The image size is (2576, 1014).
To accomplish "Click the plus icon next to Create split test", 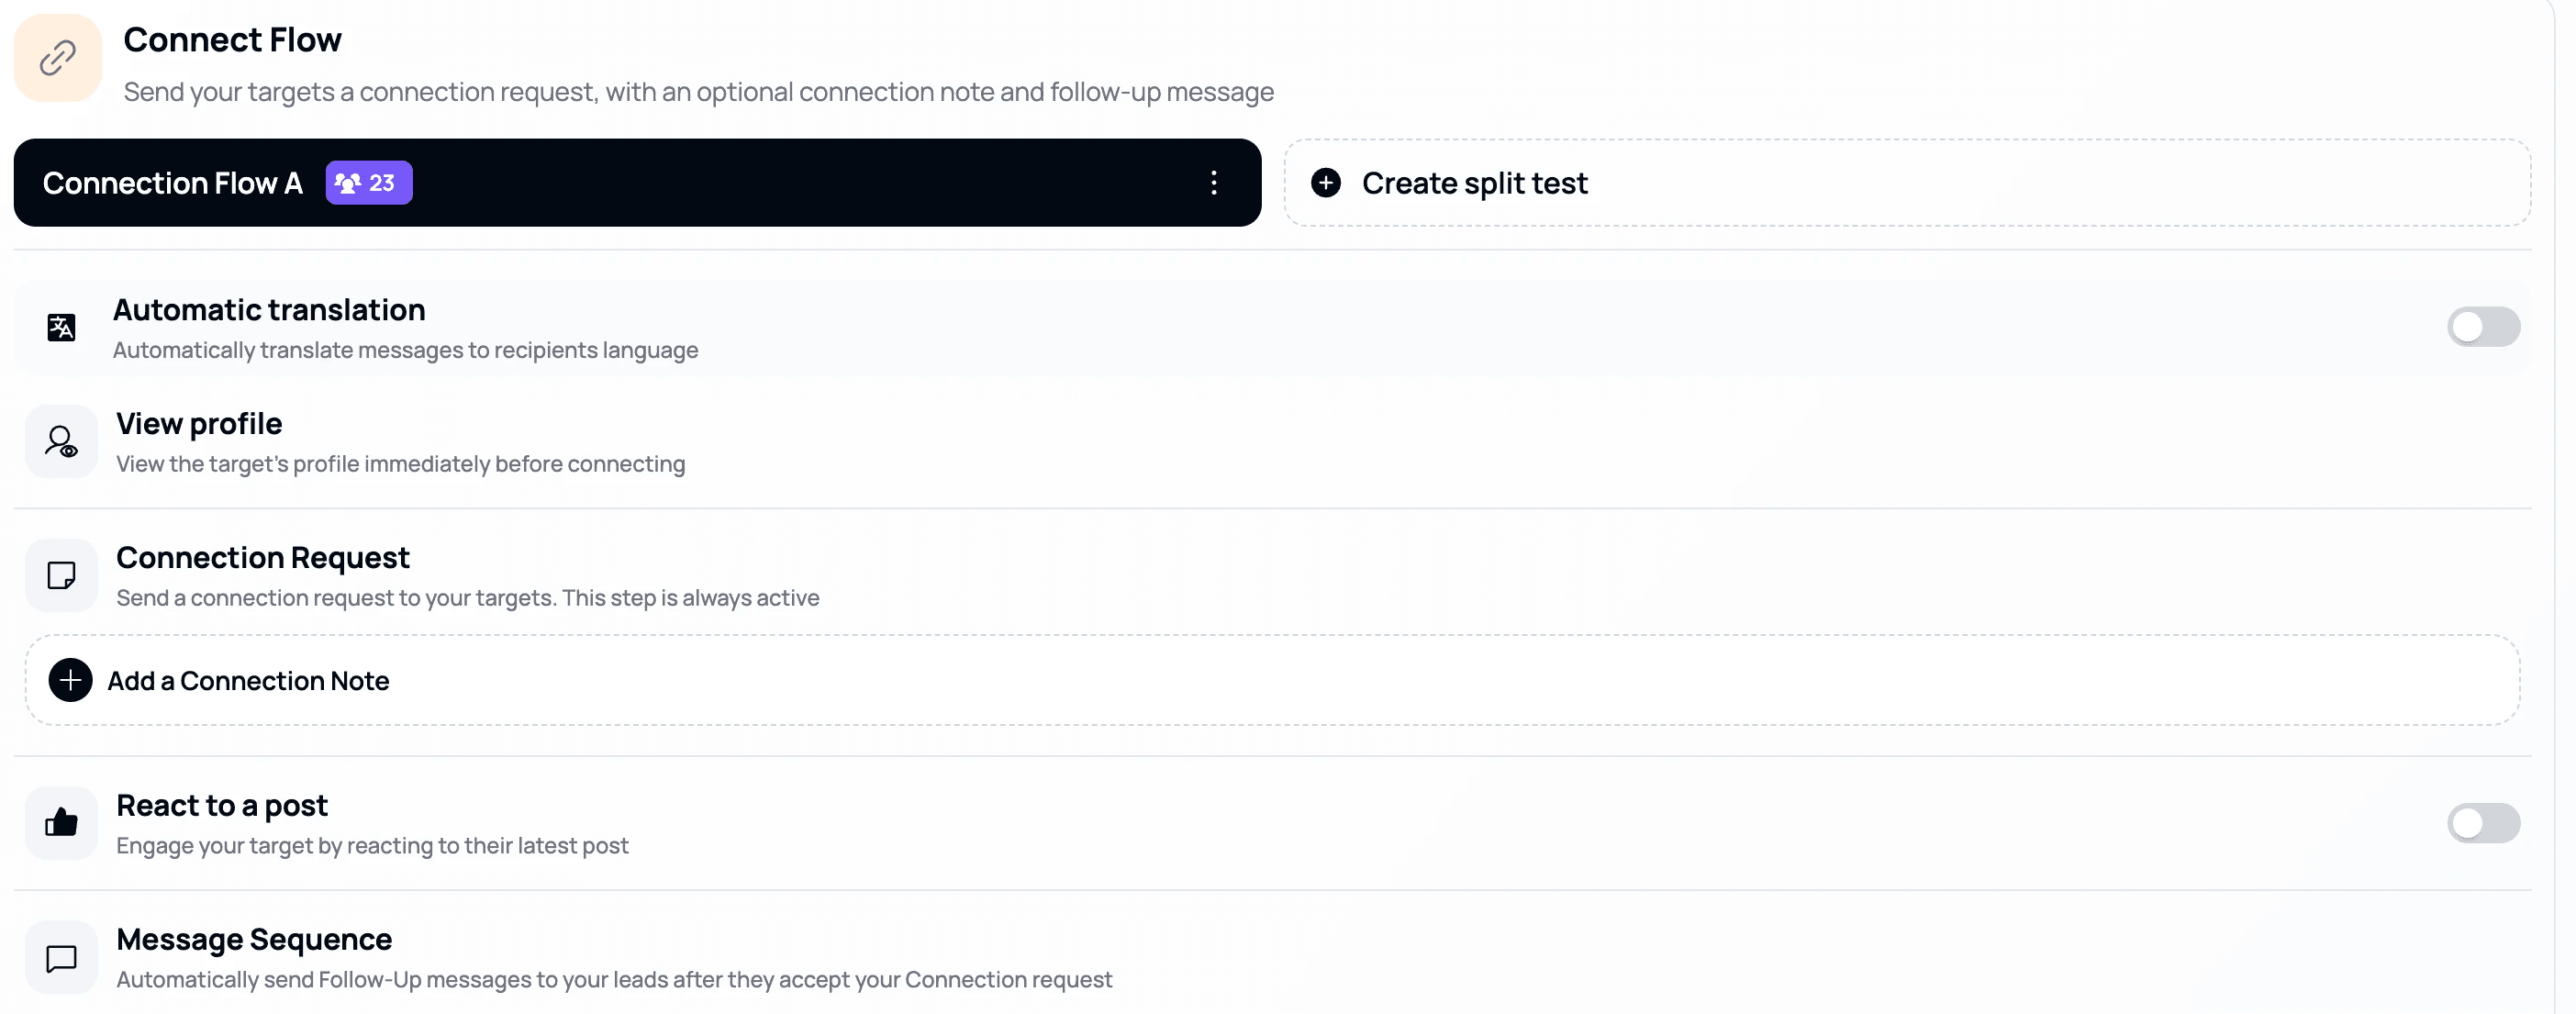I will point(1325,183).
